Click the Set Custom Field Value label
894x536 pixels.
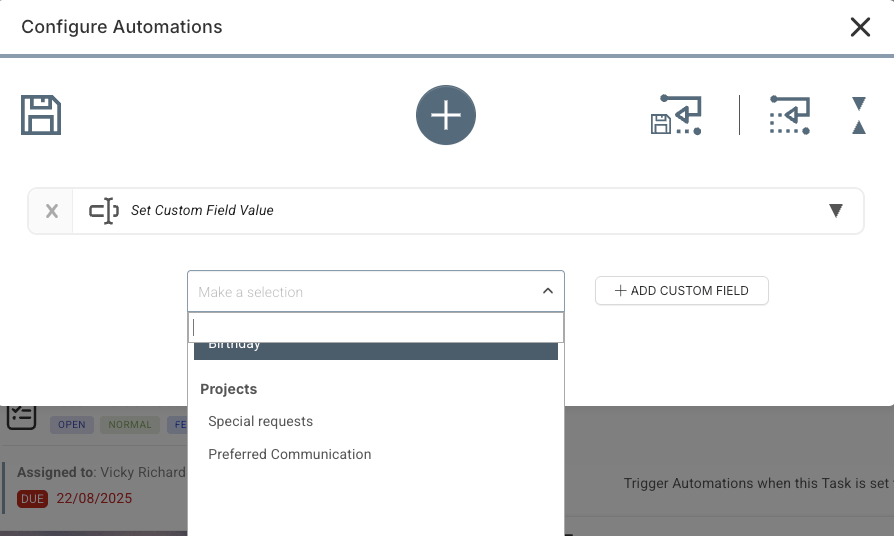click(202, 210)
